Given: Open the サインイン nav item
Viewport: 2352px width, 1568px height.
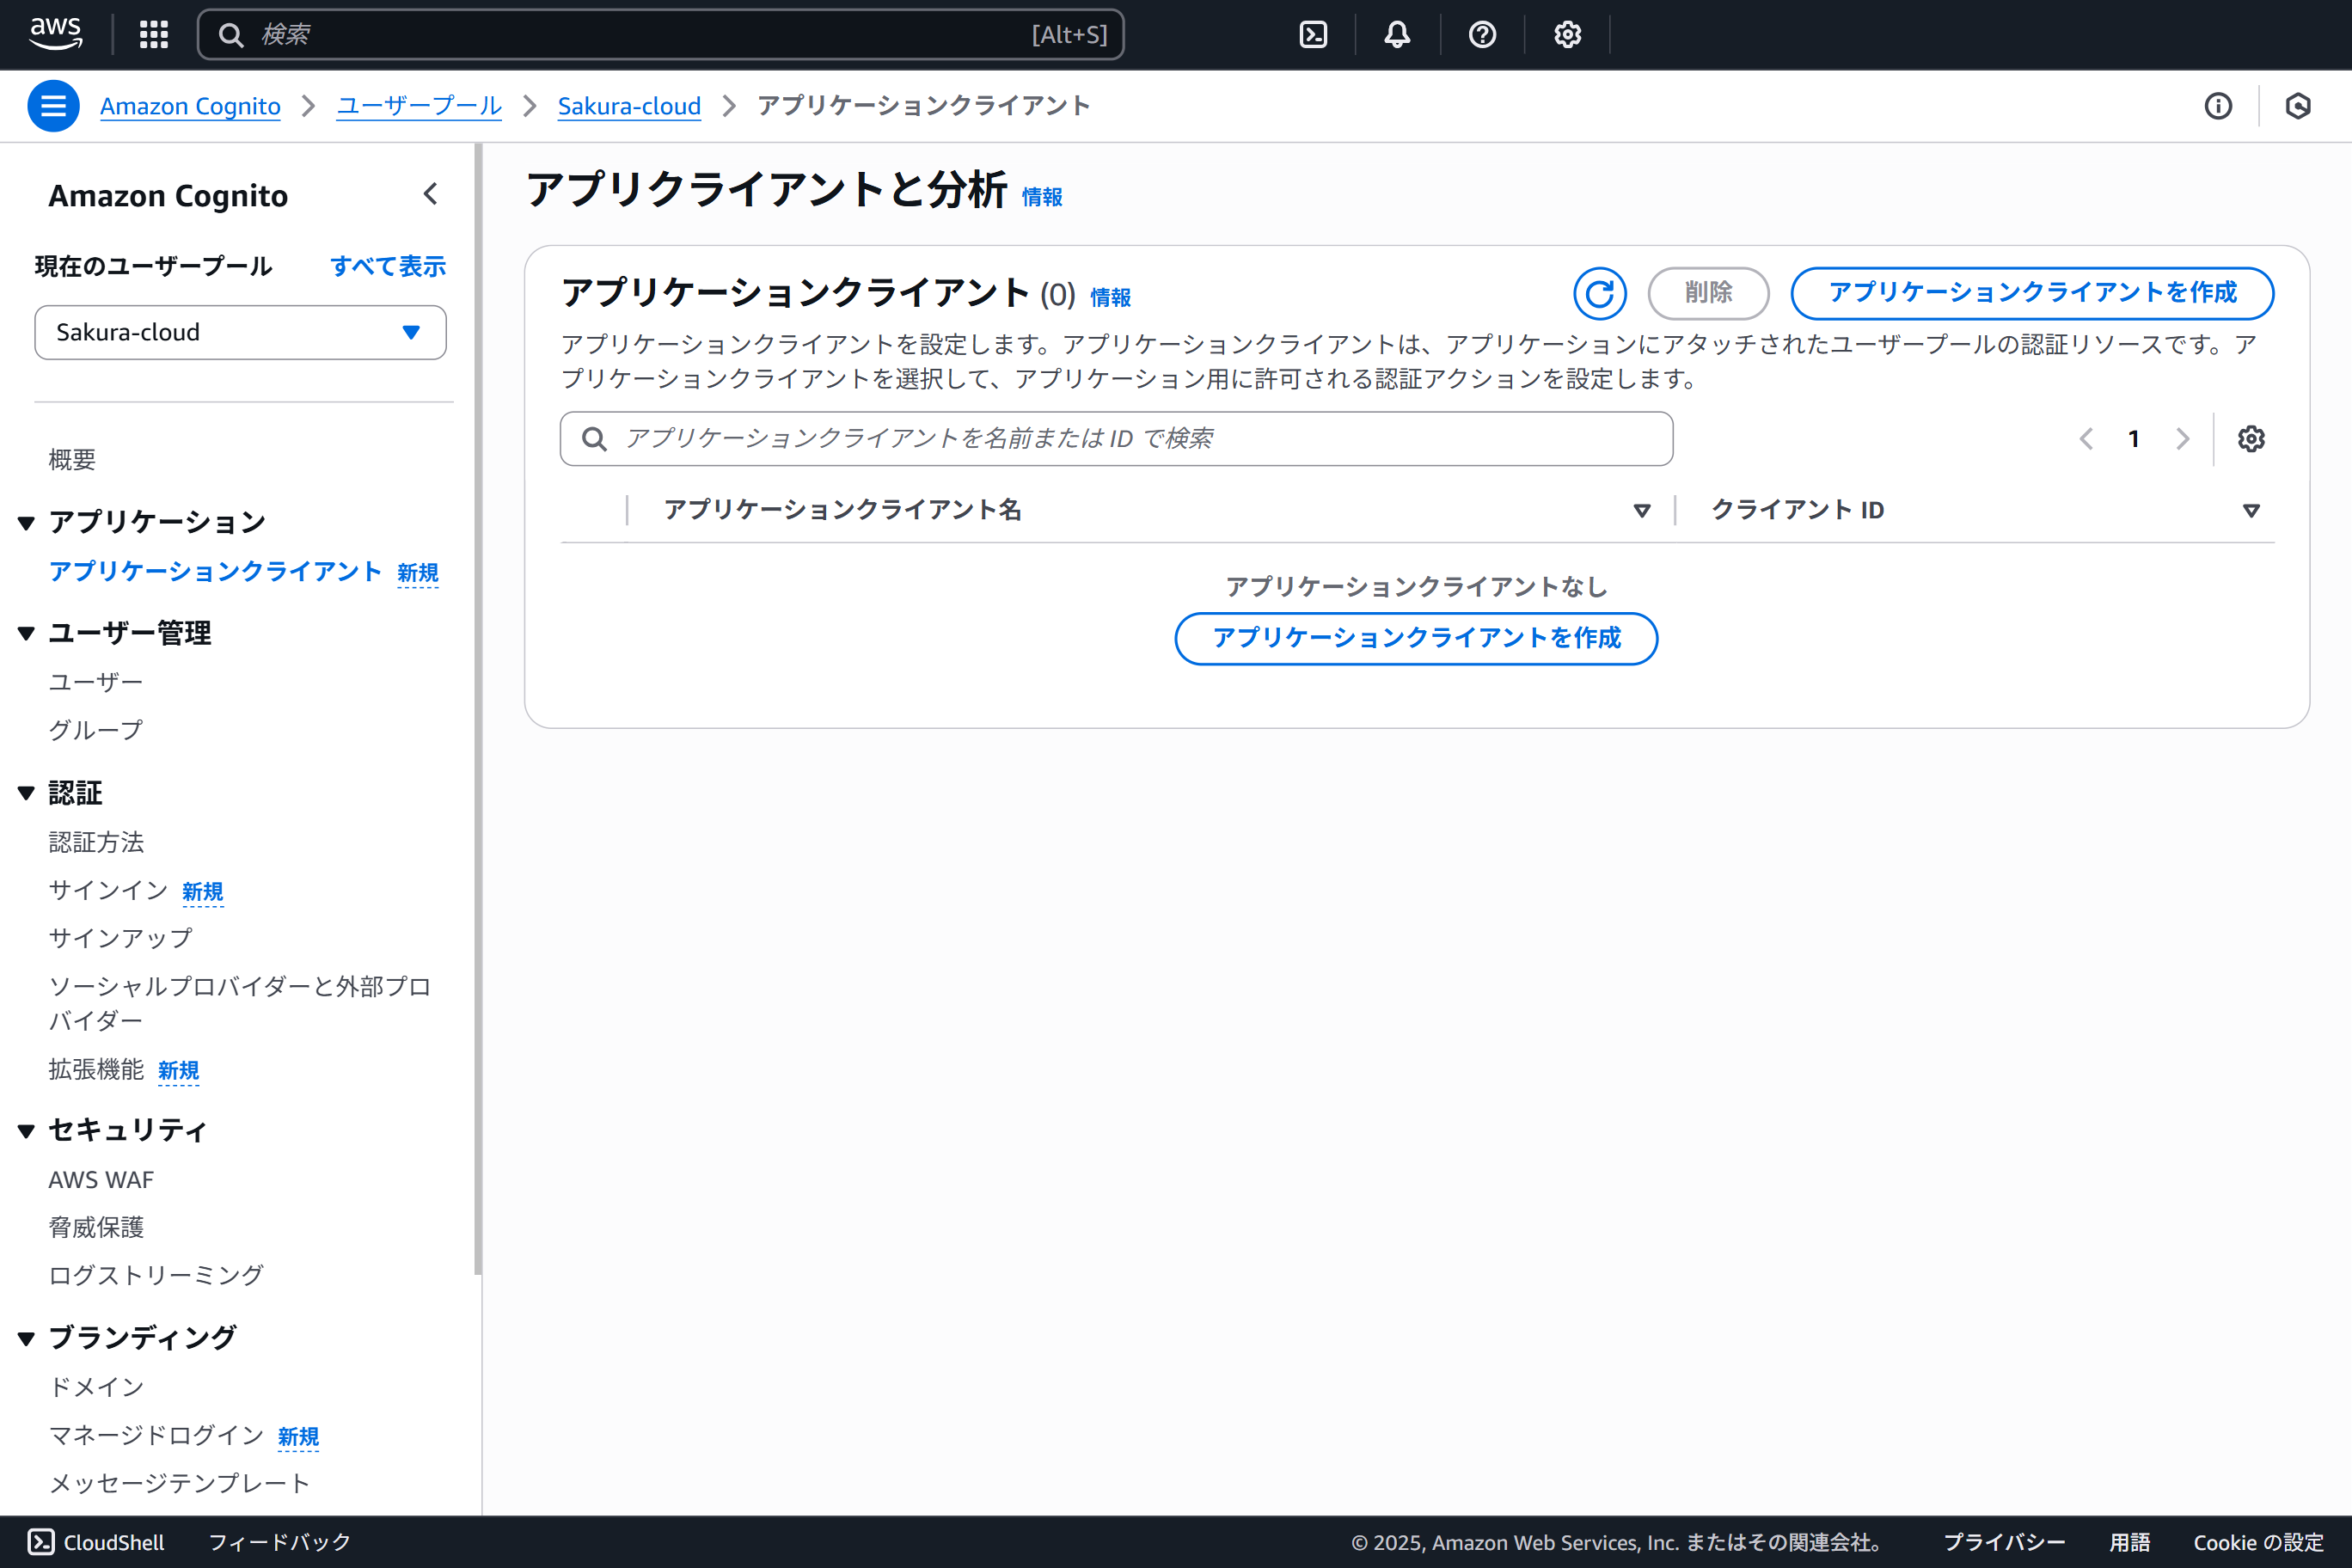Looking at the screenshot, I should pyautogui.click(x=108, y=890).
